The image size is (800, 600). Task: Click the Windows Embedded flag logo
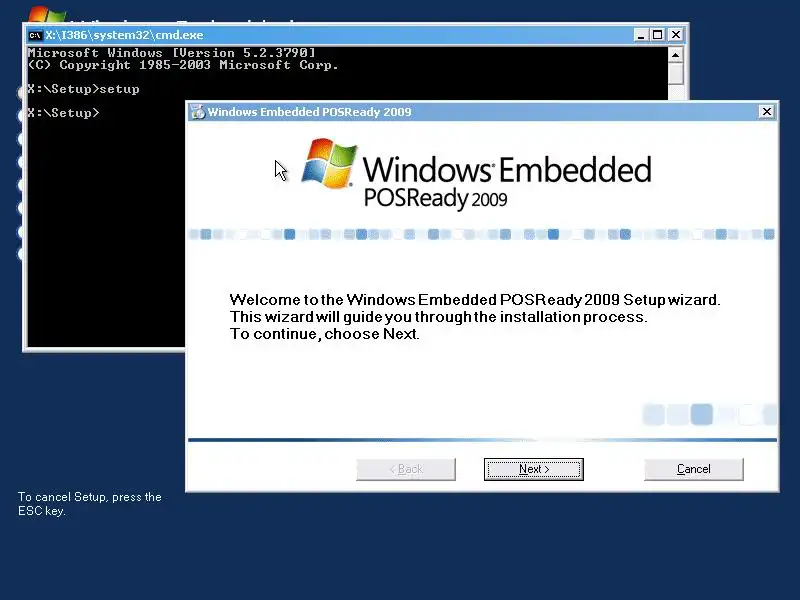(x=329, y=163)
